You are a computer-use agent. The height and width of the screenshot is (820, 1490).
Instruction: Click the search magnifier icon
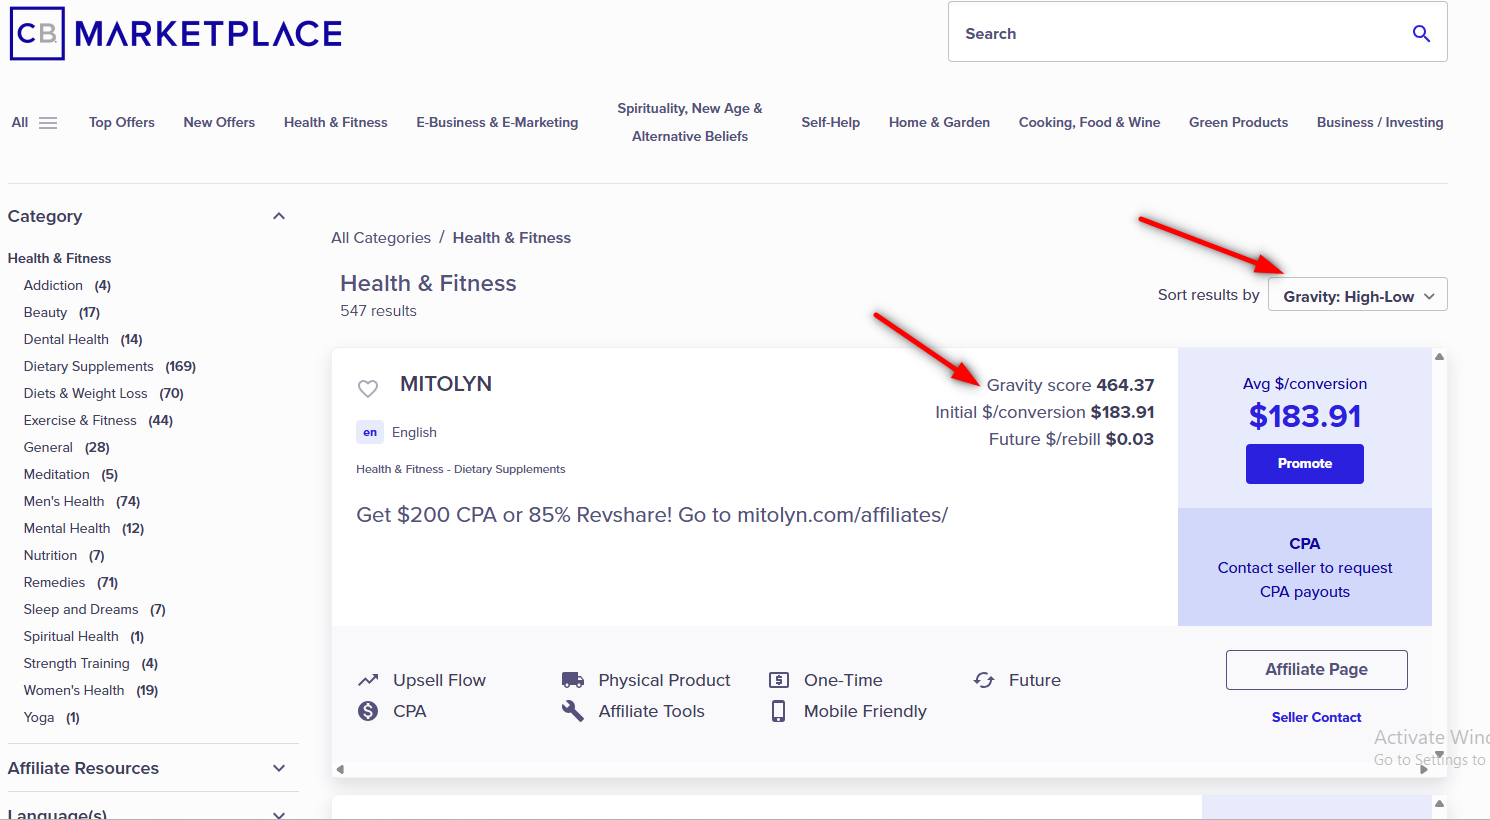click(1421, 34)
